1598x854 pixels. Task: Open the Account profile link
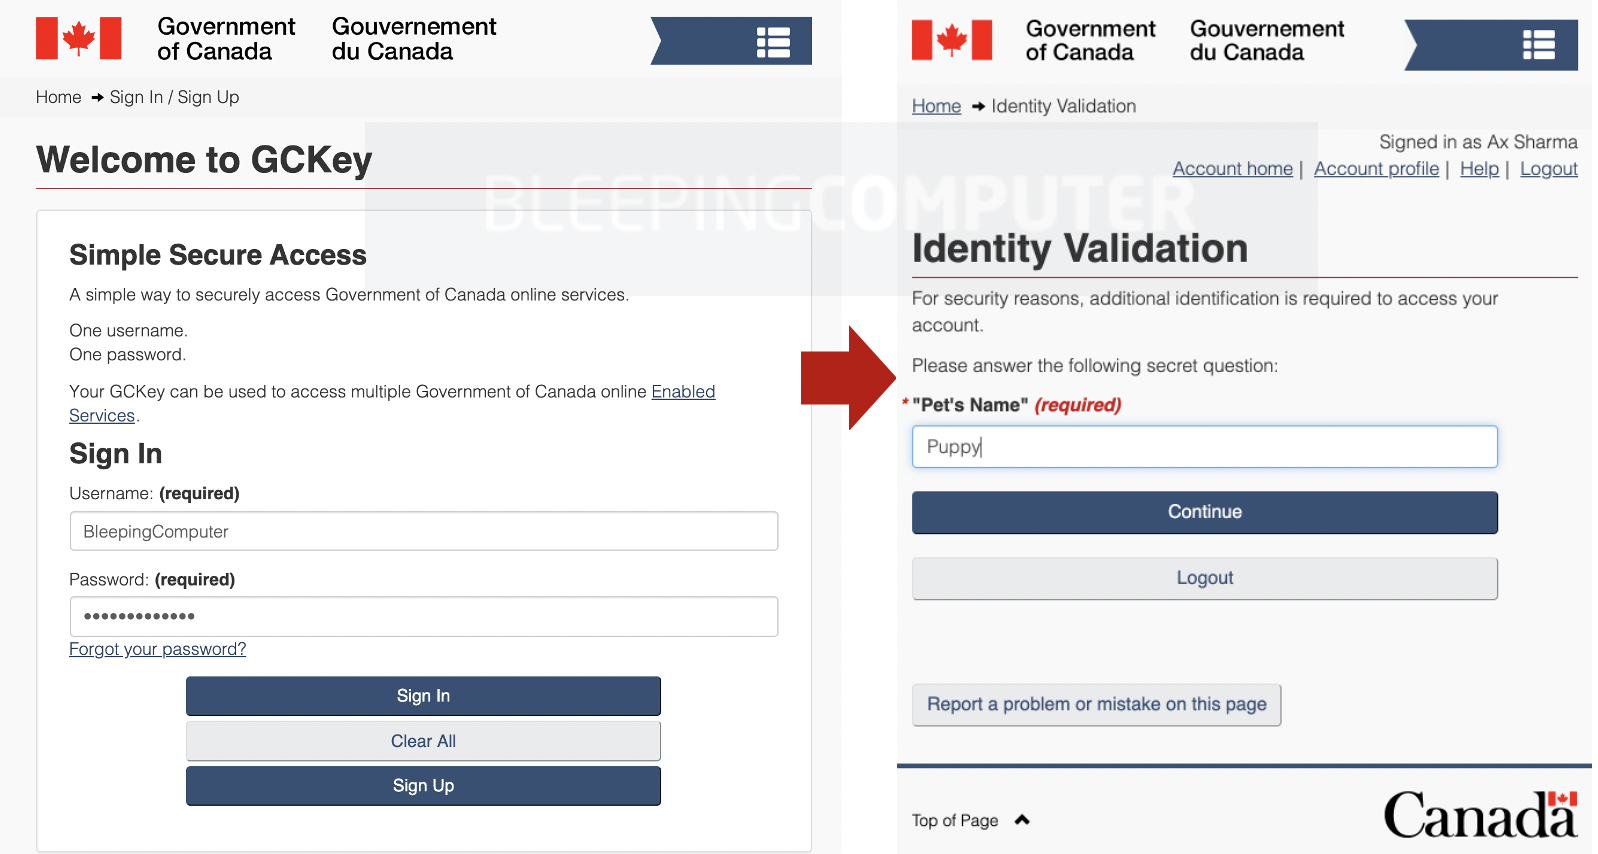(1376, 169)
